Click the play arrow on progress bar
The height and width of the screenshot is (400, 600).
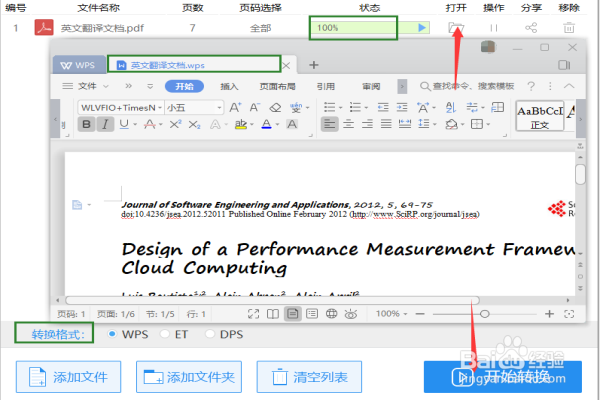click(422, 28)
